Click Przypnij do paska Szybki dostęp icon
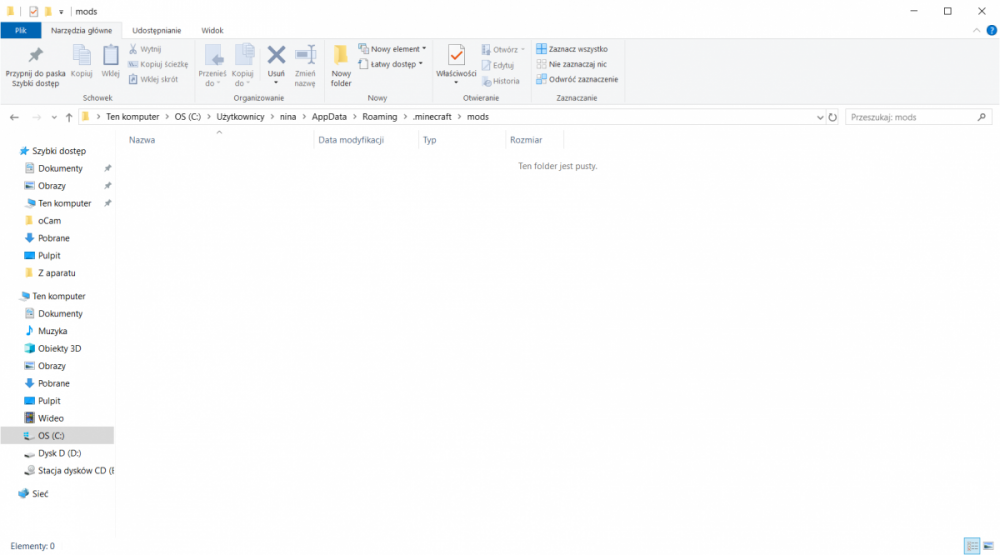Screen dimensions: 1000x555 tap(35, 56)
